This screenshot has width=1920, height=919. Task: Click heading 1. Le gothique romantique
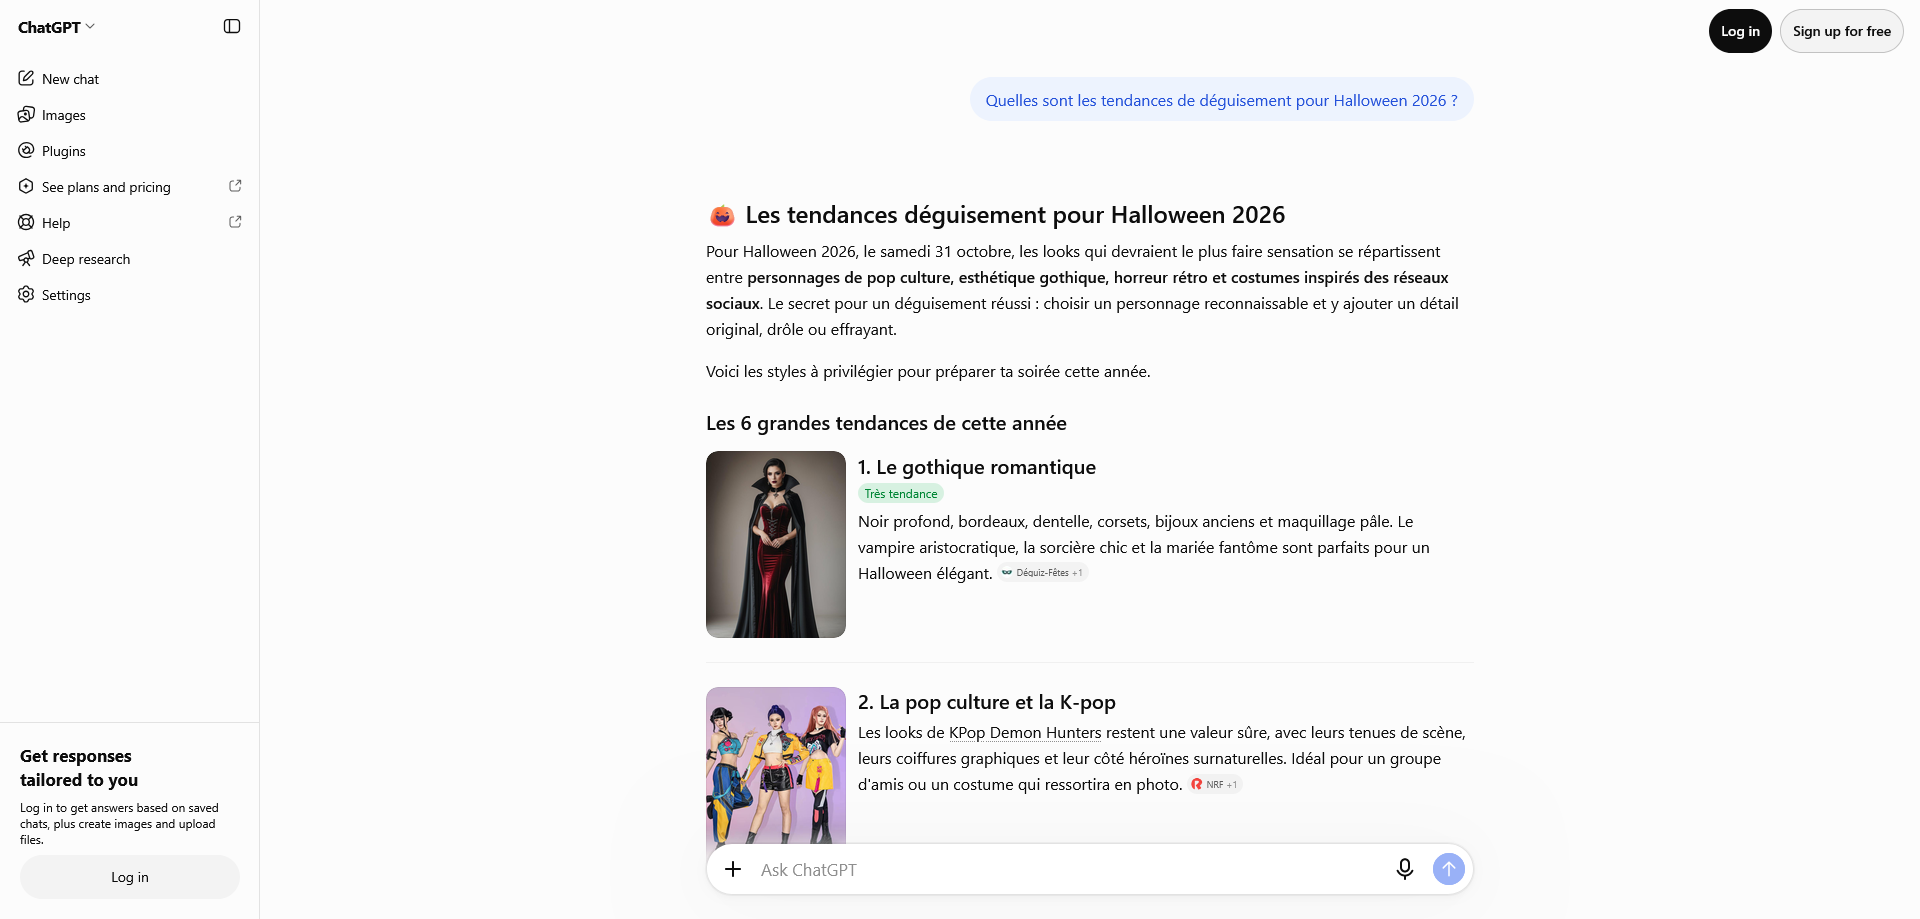(977, 467)
